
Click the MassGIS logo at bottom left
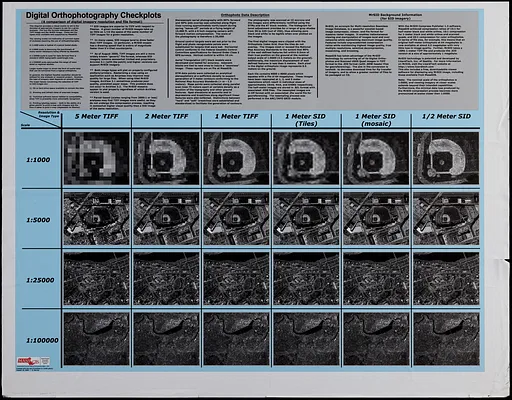coord(33,361)
